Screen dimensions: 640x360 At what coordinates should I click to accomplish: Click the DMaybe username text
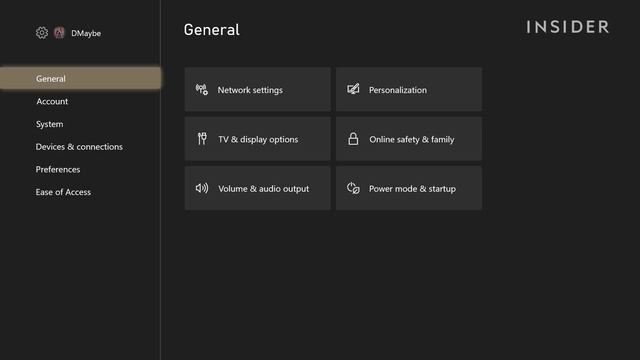(x=86, y=33)
